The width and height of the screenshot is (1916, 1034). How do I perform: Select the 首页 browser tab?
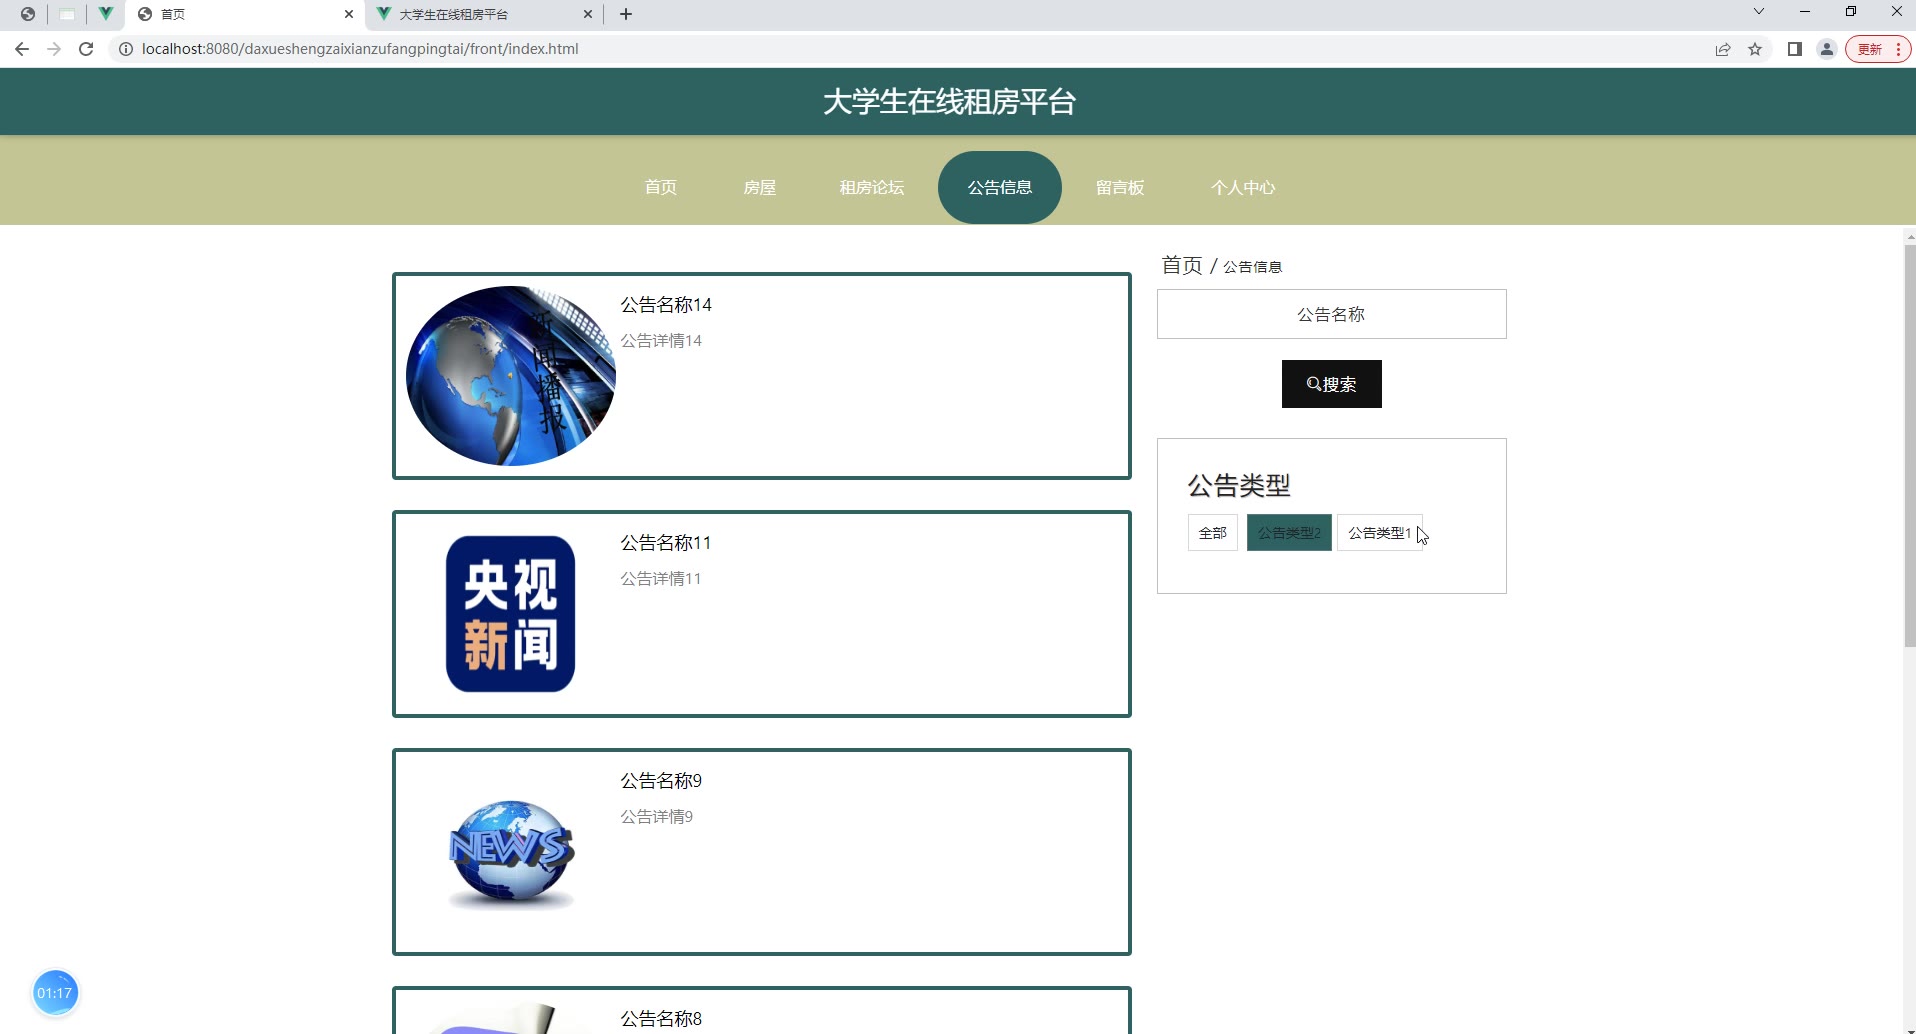pyautogui.click(x=246, y=14)
